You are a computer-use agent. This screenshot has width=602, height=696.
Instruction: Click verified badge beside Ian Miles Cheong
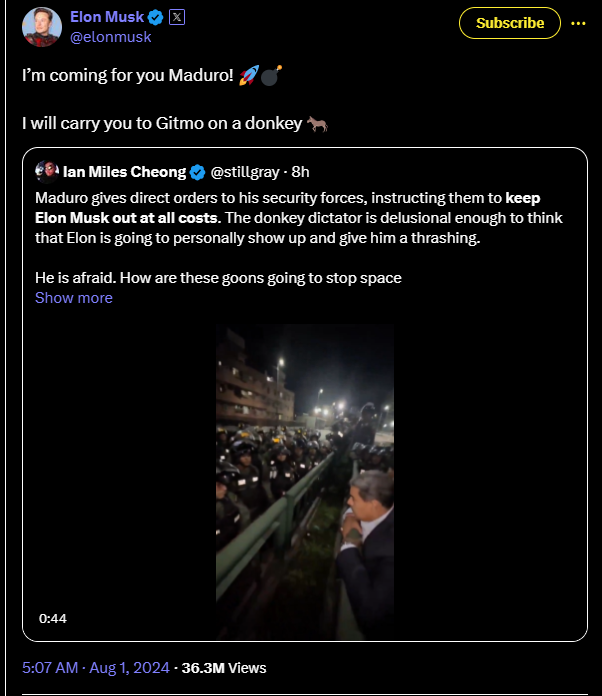(x=197, y=172)
